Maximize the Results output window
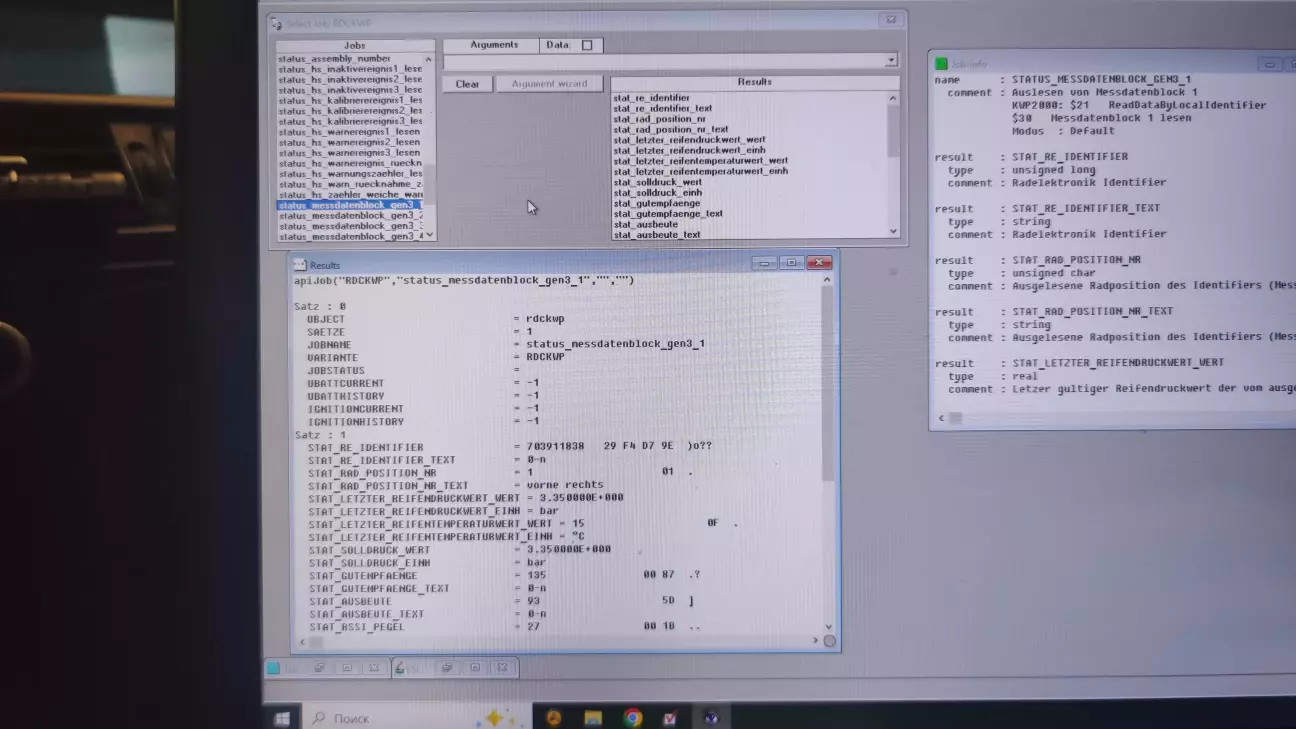This screenshot has width=1296, height=729. 791,263
